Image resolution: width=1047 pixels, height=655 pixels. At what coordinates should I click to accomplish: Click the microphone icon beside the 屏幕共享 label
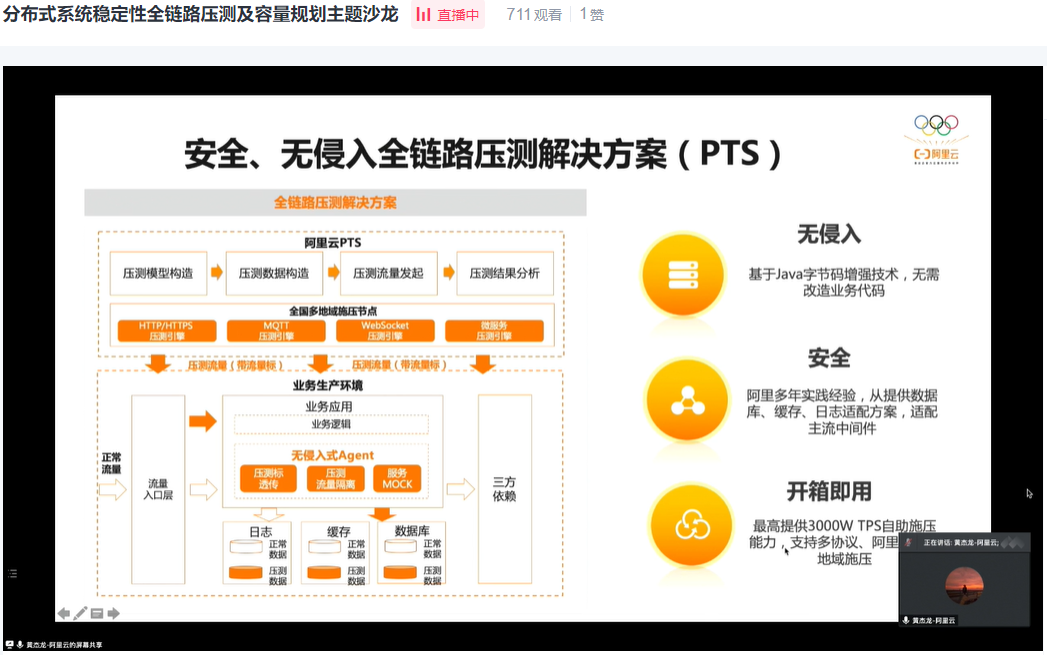click(x=20, y=645)
